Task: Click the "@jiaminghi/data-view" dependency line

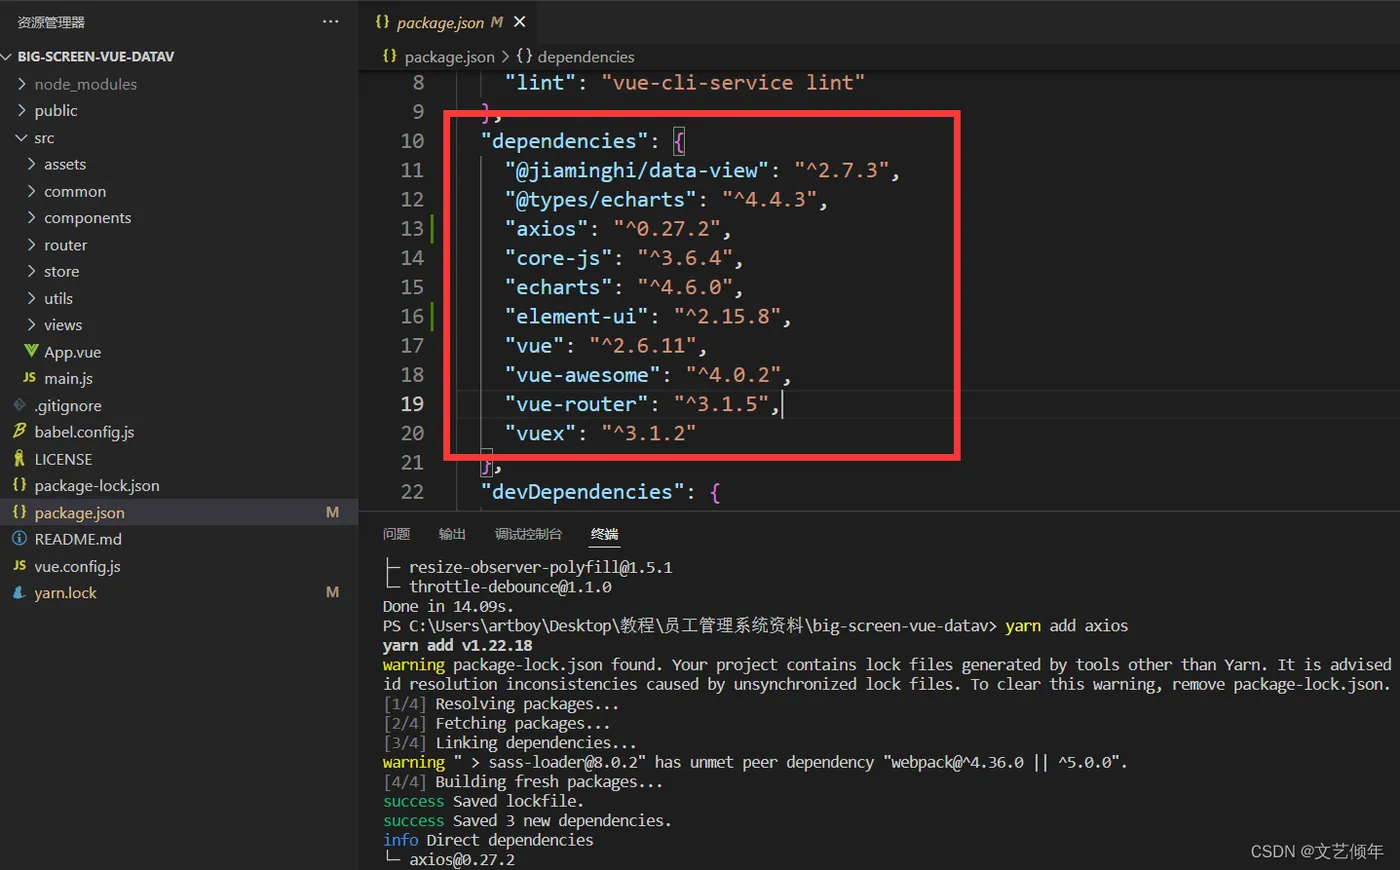Action: click(703, 171)
